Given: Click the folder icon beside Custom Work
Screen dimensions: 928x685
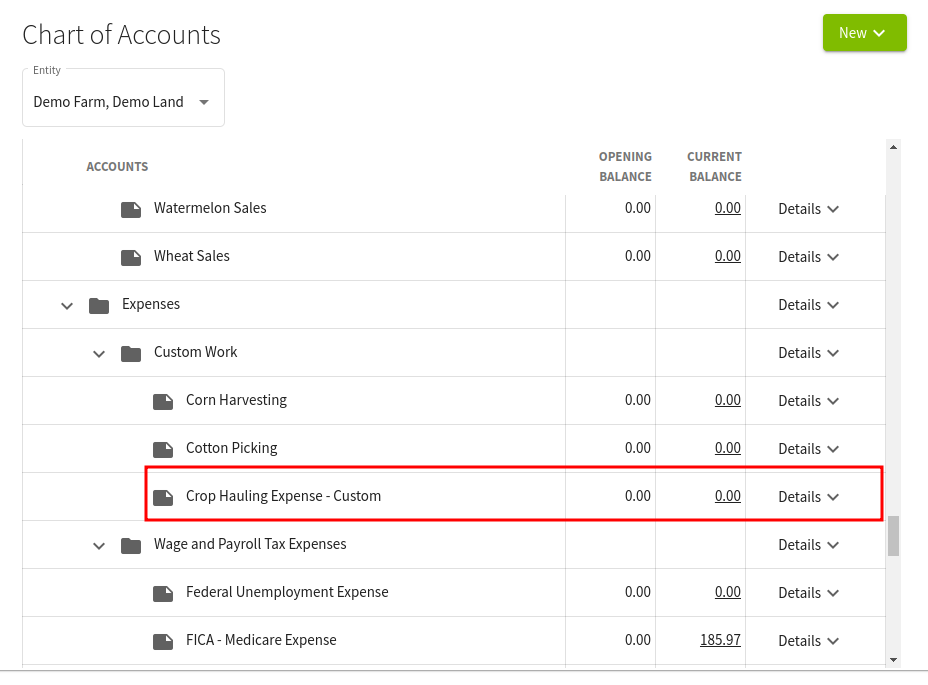Looking at the screenshot, I should [x=131, y=352].
